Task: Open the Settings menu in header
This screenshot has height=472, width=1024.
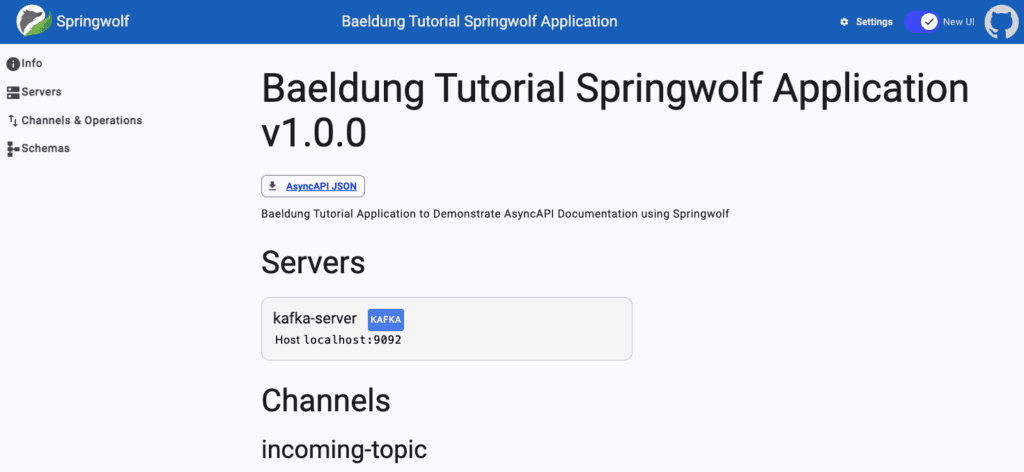Action: click(866, 22)
